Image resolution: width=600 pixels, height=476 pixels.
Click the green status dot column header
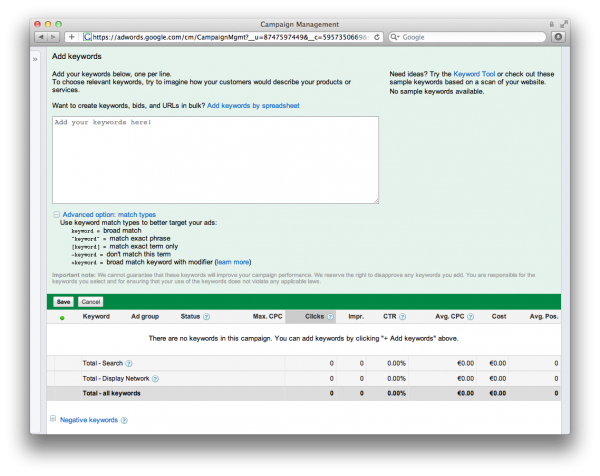click(x=62, y=318)
